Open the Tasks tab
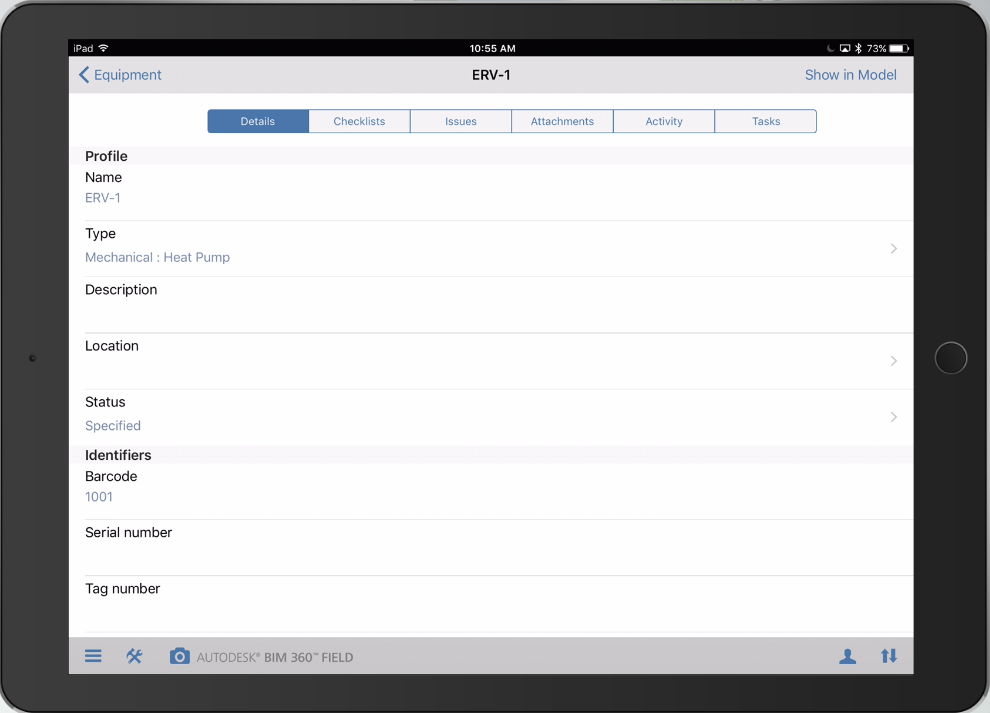Screen dimensions: 990x713 [765, 120]
